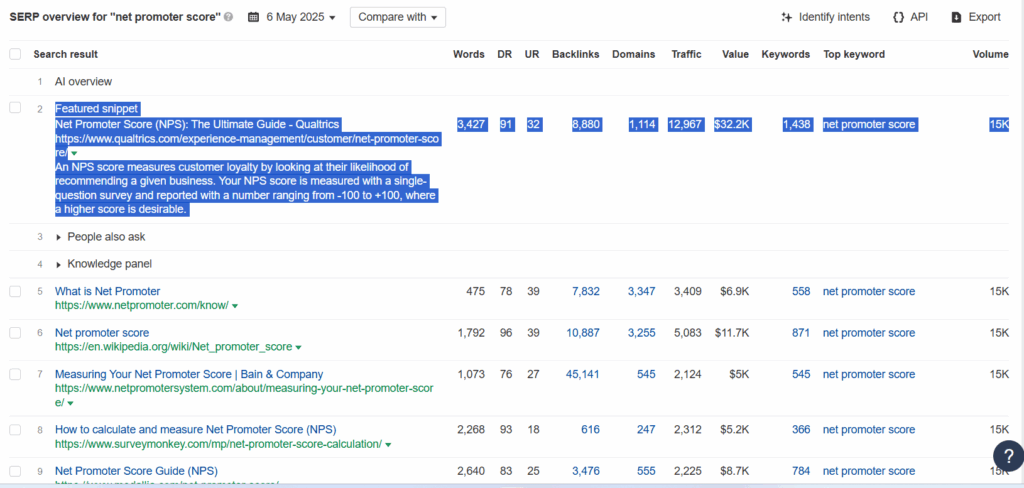
Task: Click the Keywords column header
Action: pos(786,54)
